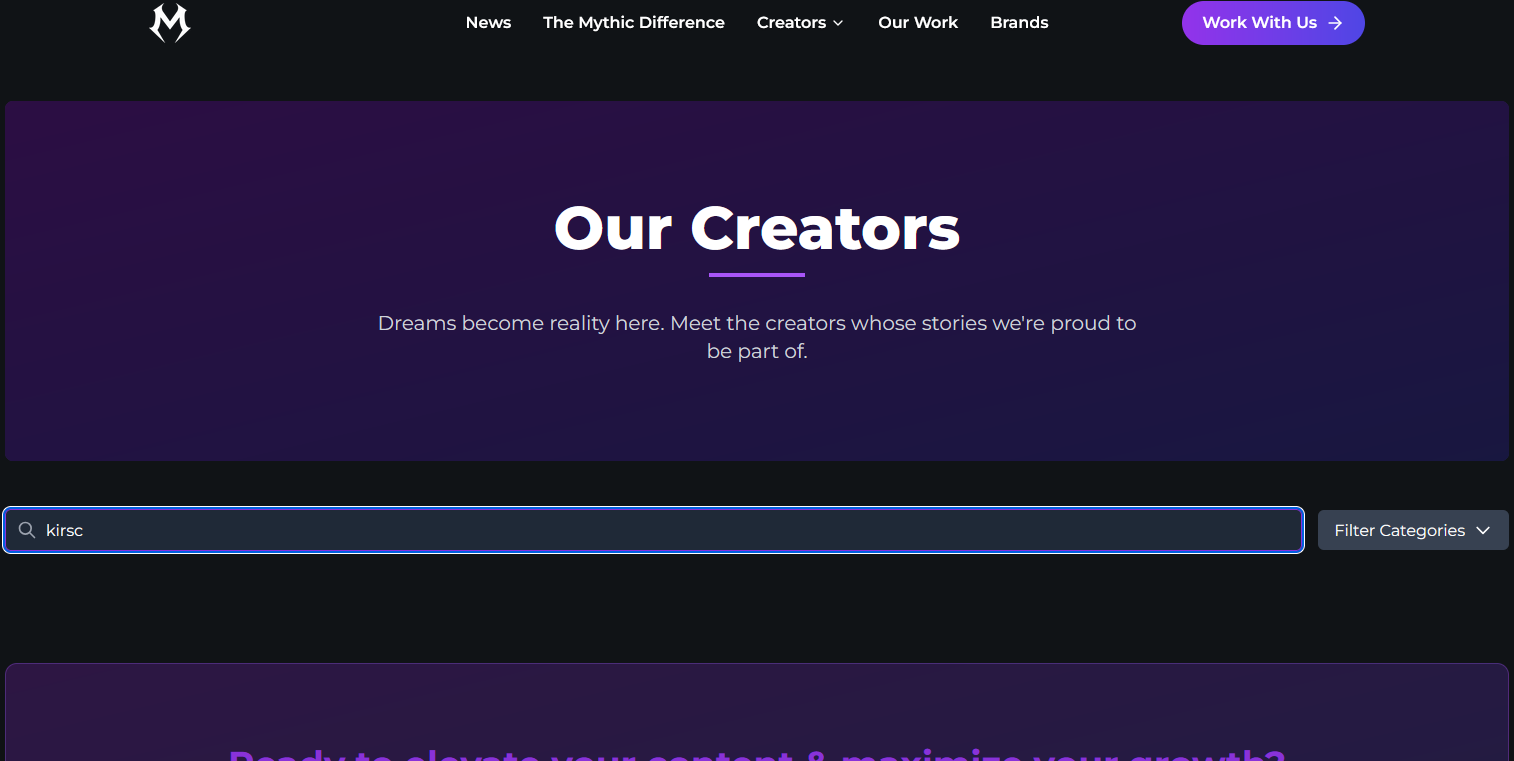Screen dimensions: 1514x761
Task: Open the Filter Categories dropdown
Action: pyautogui.click(x=1413, y=530)
